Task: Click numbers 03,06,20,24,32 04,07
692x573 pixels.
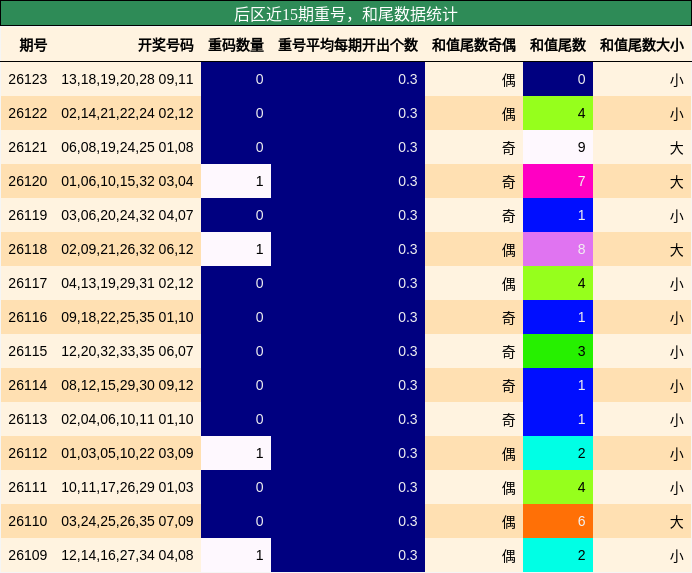Action: coord(127,215)
